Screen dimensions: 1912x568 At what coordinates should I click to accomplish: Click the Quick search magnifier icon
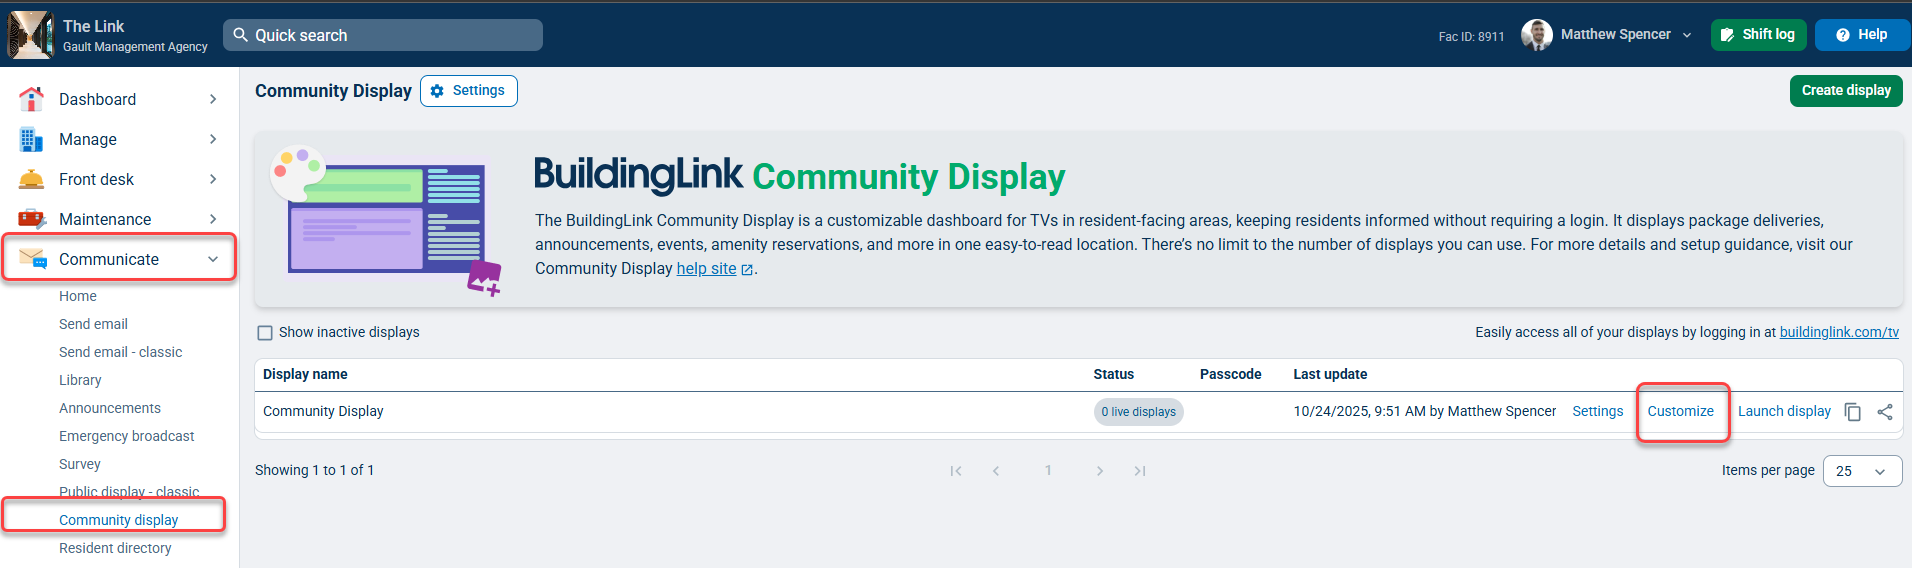click(240, 35)
